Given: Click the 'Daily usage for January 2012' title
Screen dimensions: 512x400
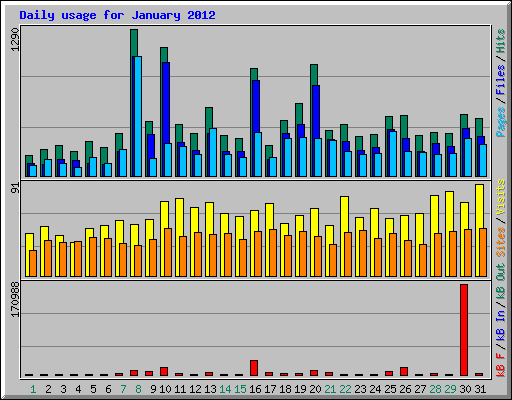Looking at the screenshot, I should (117, 15).
